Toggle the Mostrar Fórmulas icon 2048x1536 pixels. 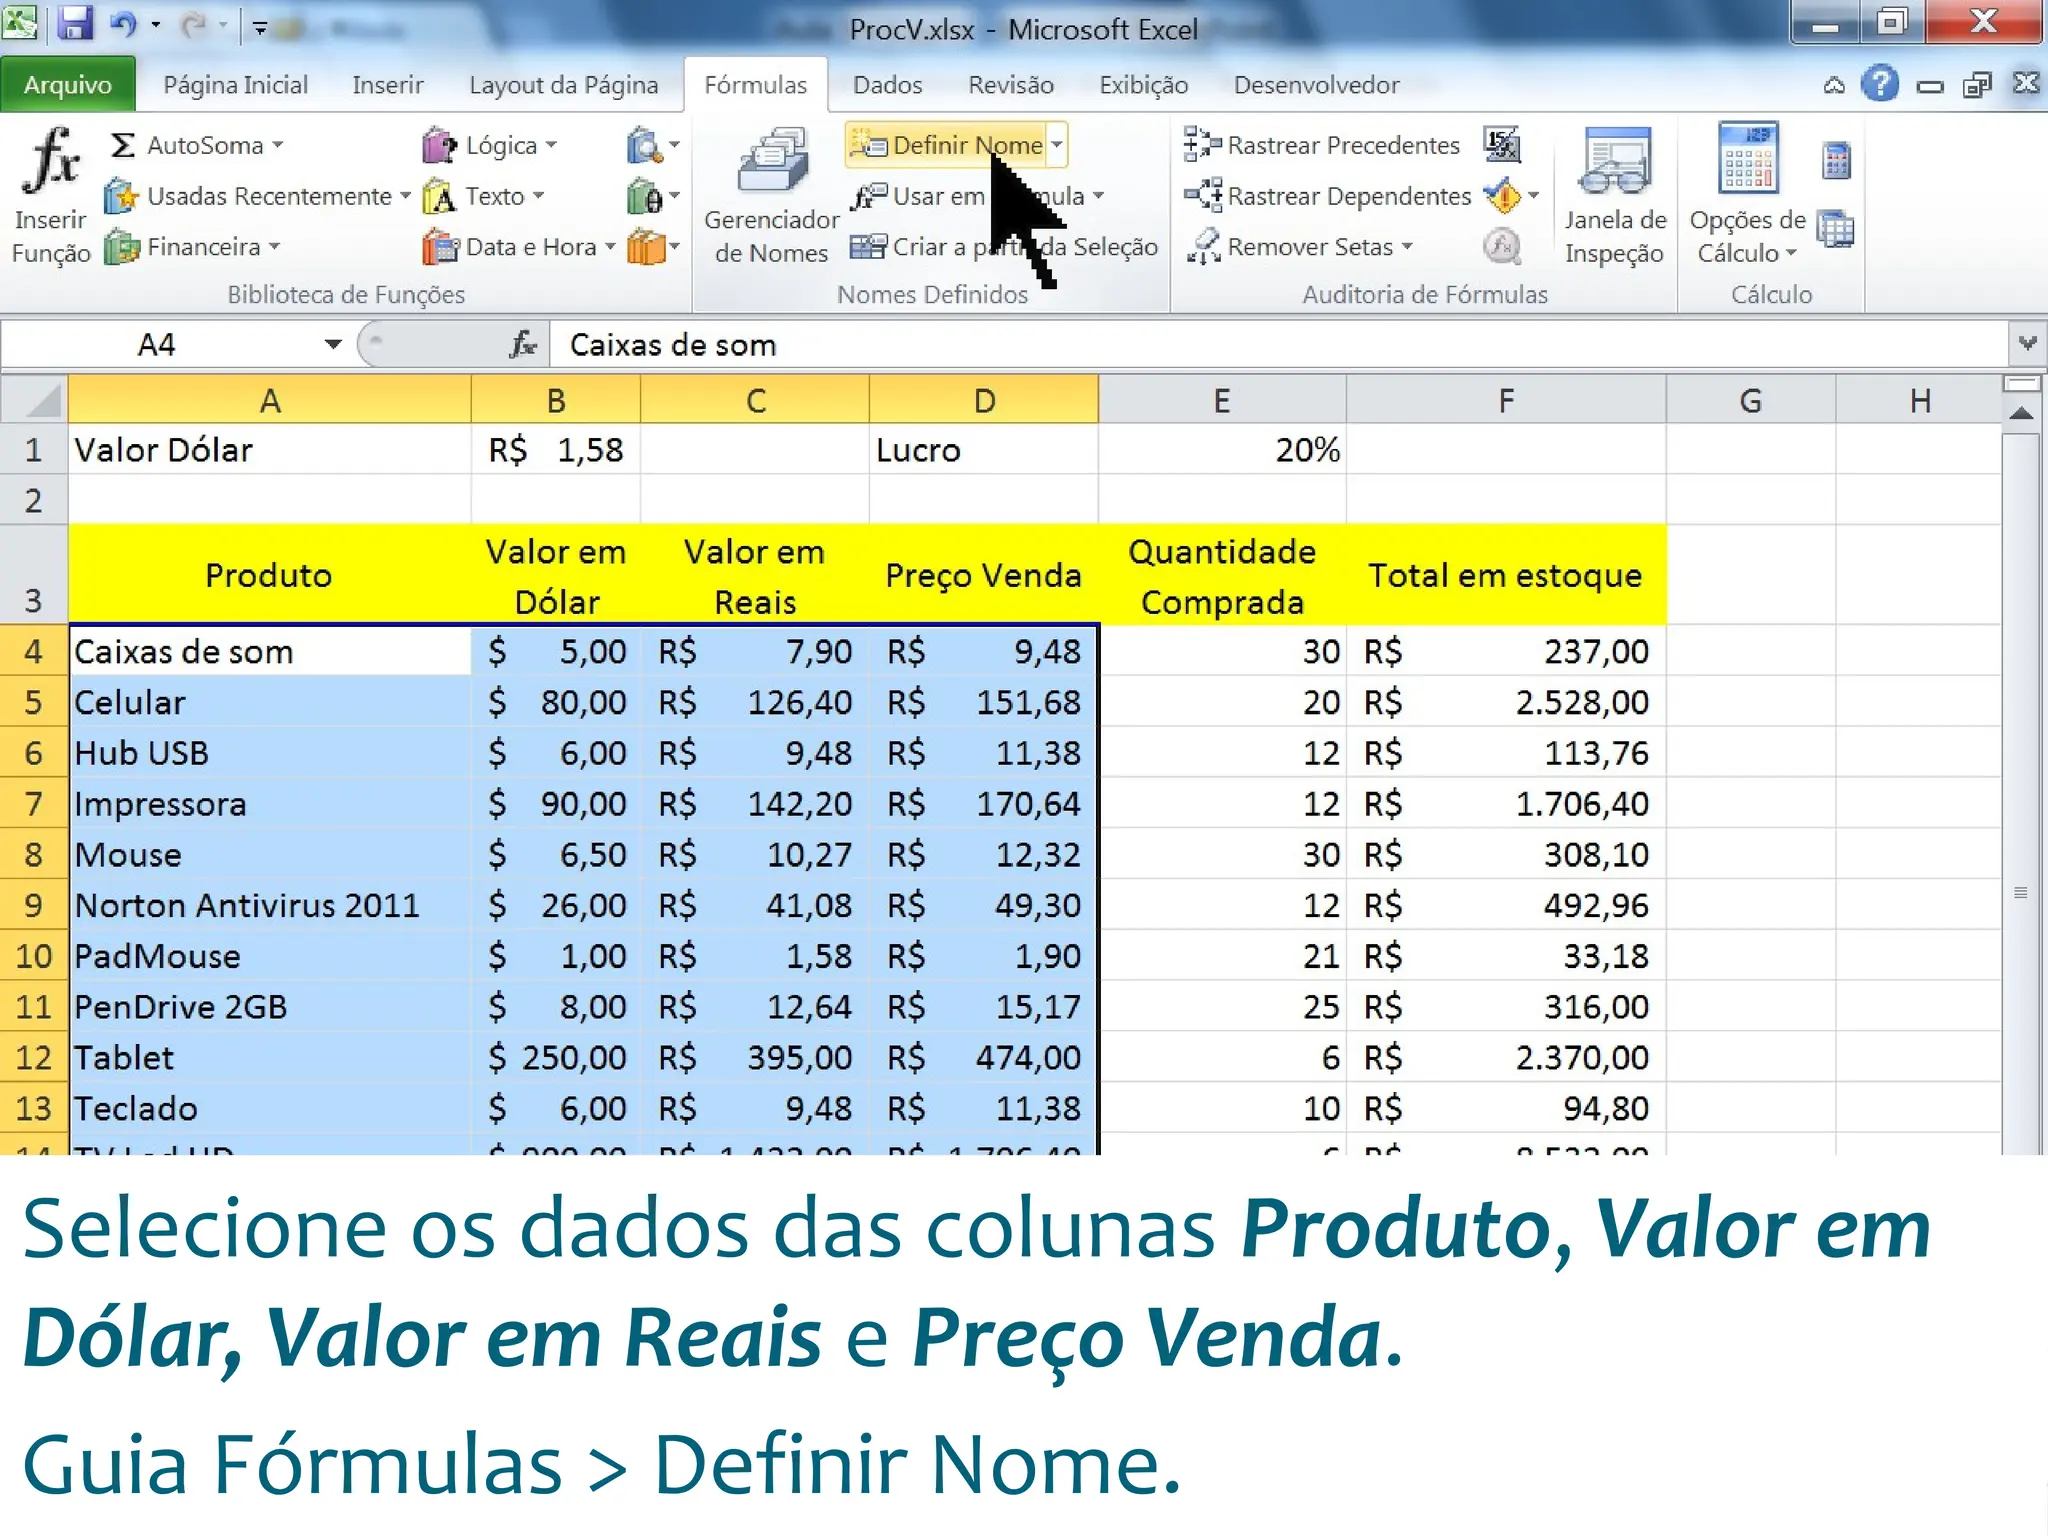click(1502, 145)
